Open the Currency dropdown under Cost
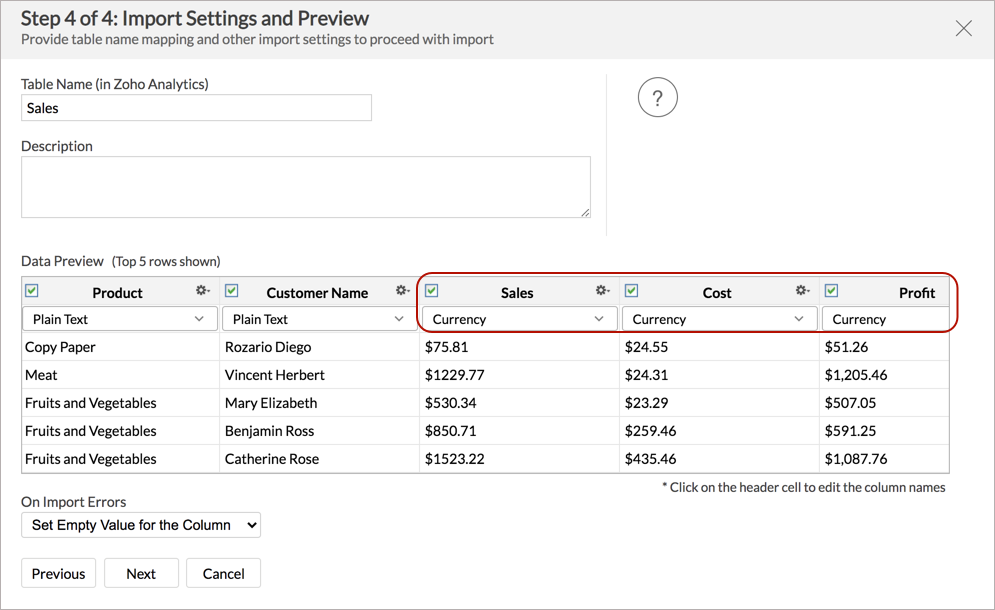This screenshot has width=995, height=610. 719,318
